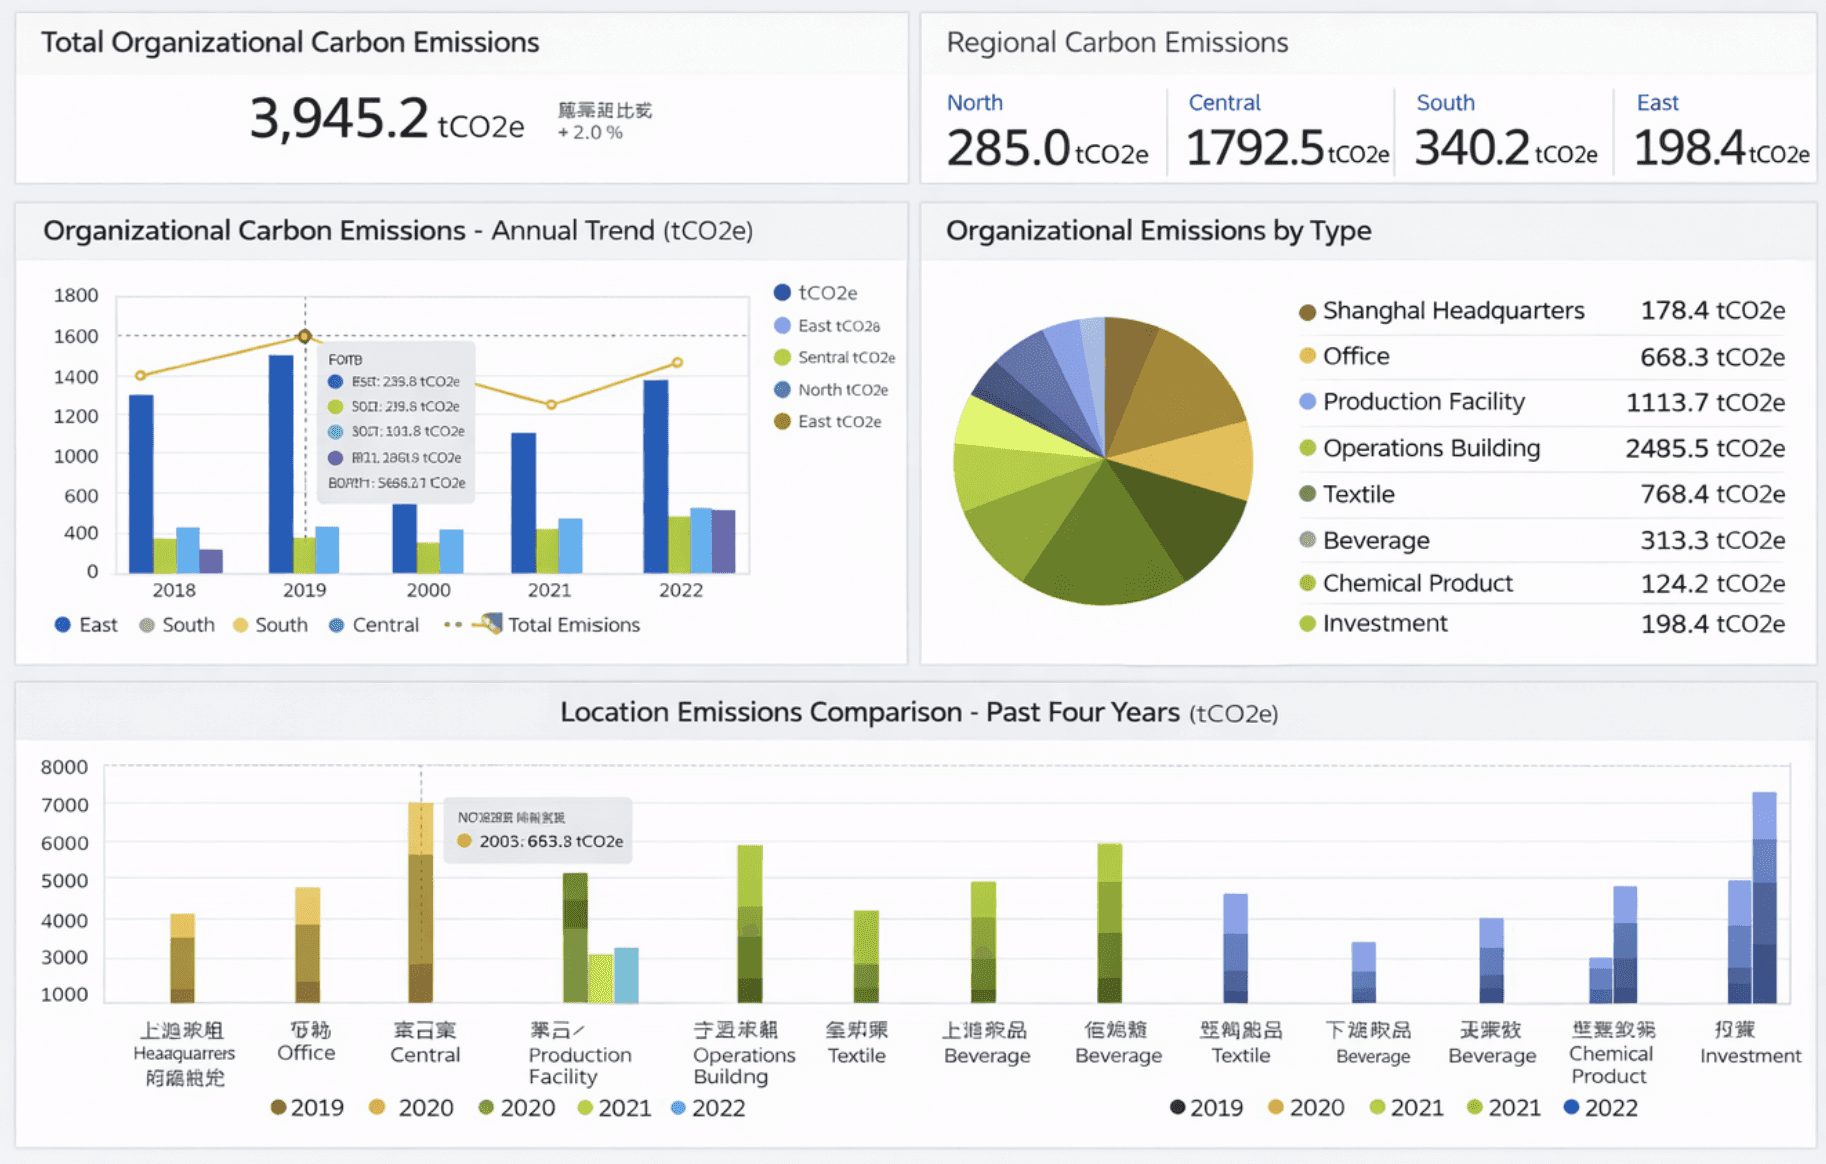This screenshot has height=1164, width=1826.
Task: Click the Office yellow legend marker
Action: [1307, 356]
